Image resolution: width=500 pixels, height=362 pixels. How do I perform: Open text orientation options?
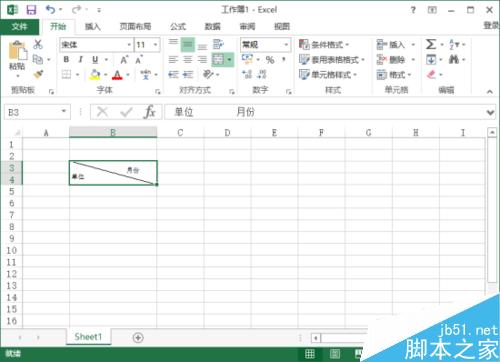click(208, 74)
